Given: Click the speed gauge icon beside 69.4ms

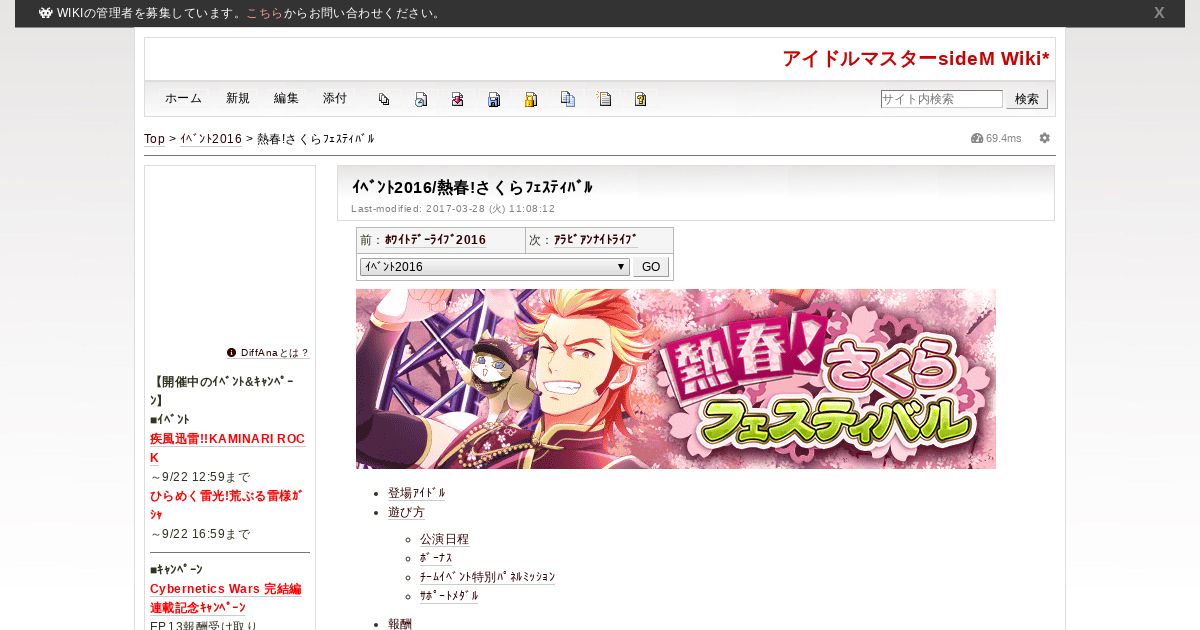Looking at the screenshot, I should 977,138.
